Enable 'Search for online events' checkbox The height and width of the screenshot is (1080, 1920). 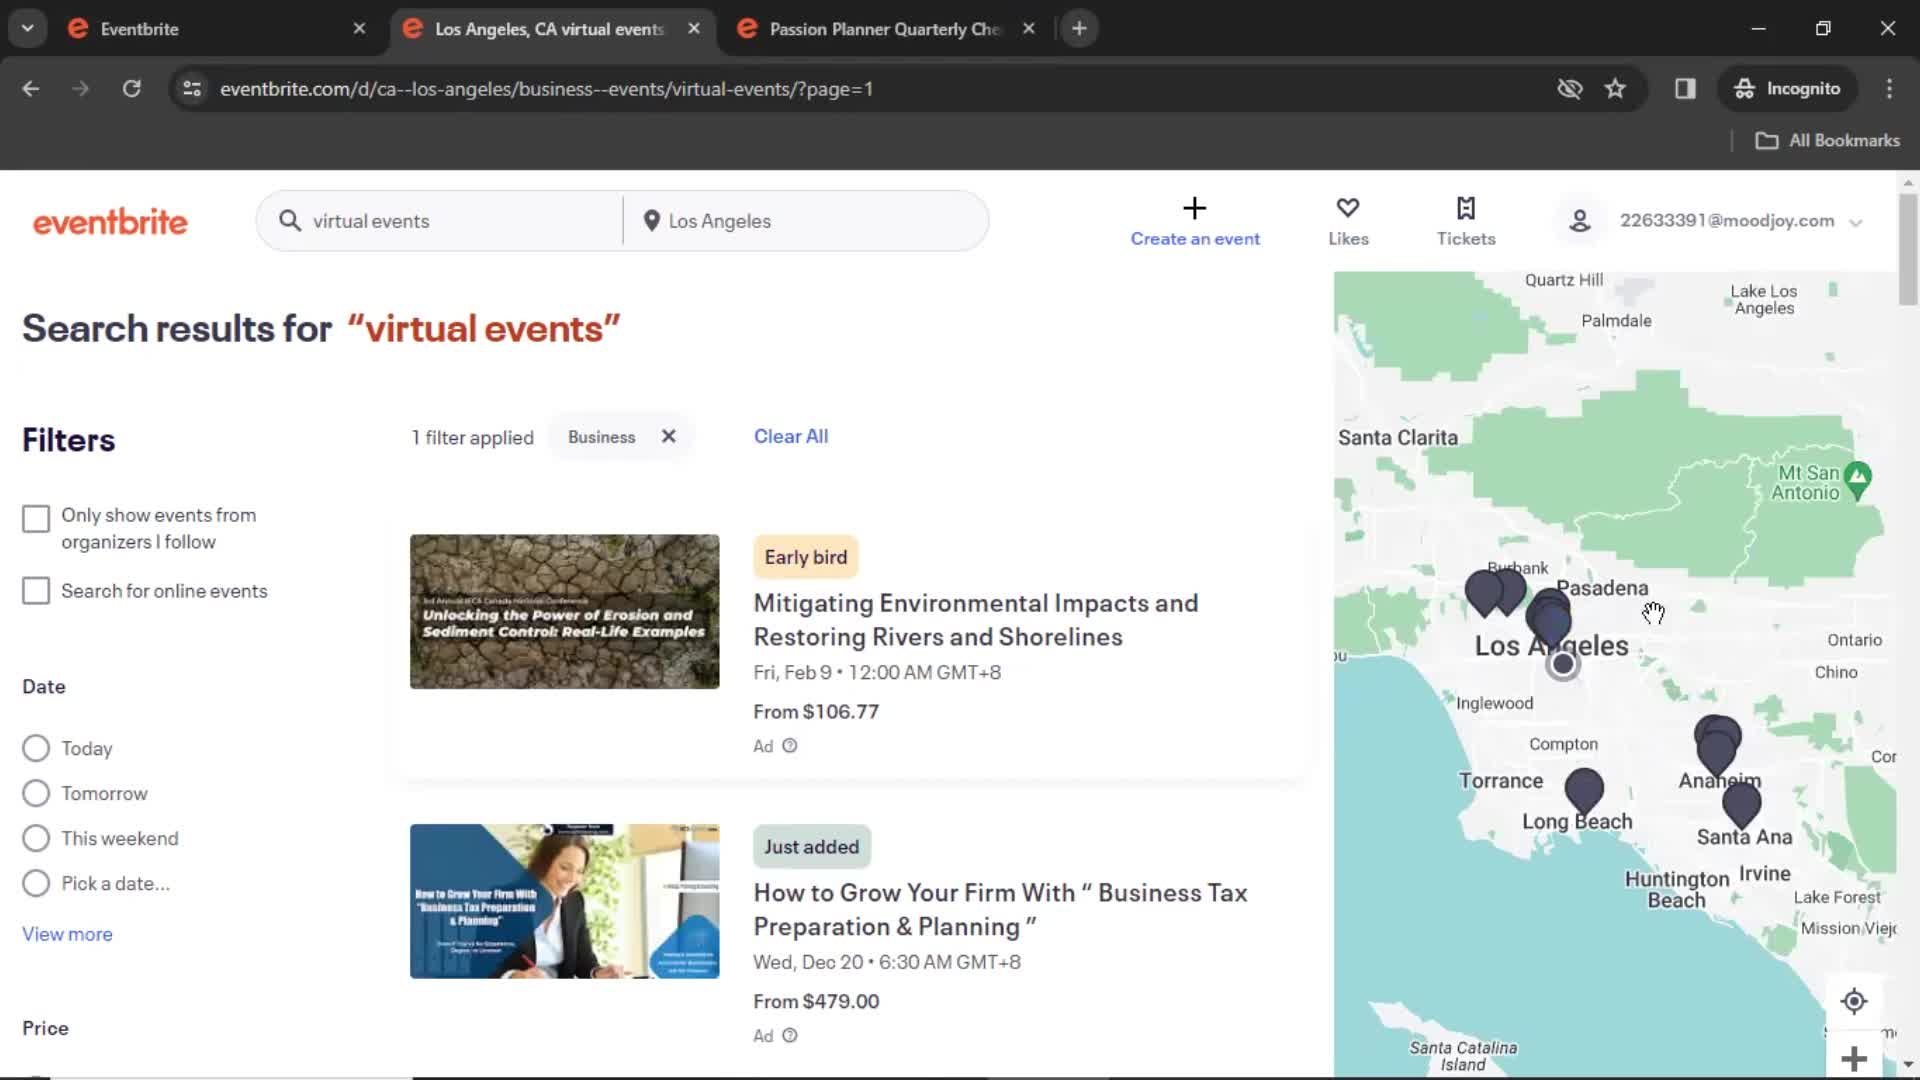point(36,589)
